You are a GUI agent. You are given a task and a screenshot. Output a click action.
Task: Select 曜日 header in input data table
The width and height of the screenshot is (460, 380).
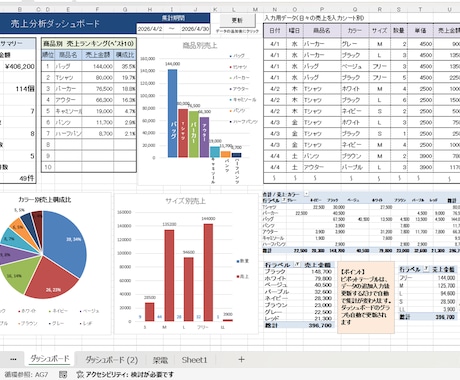(x=294, y=31)
